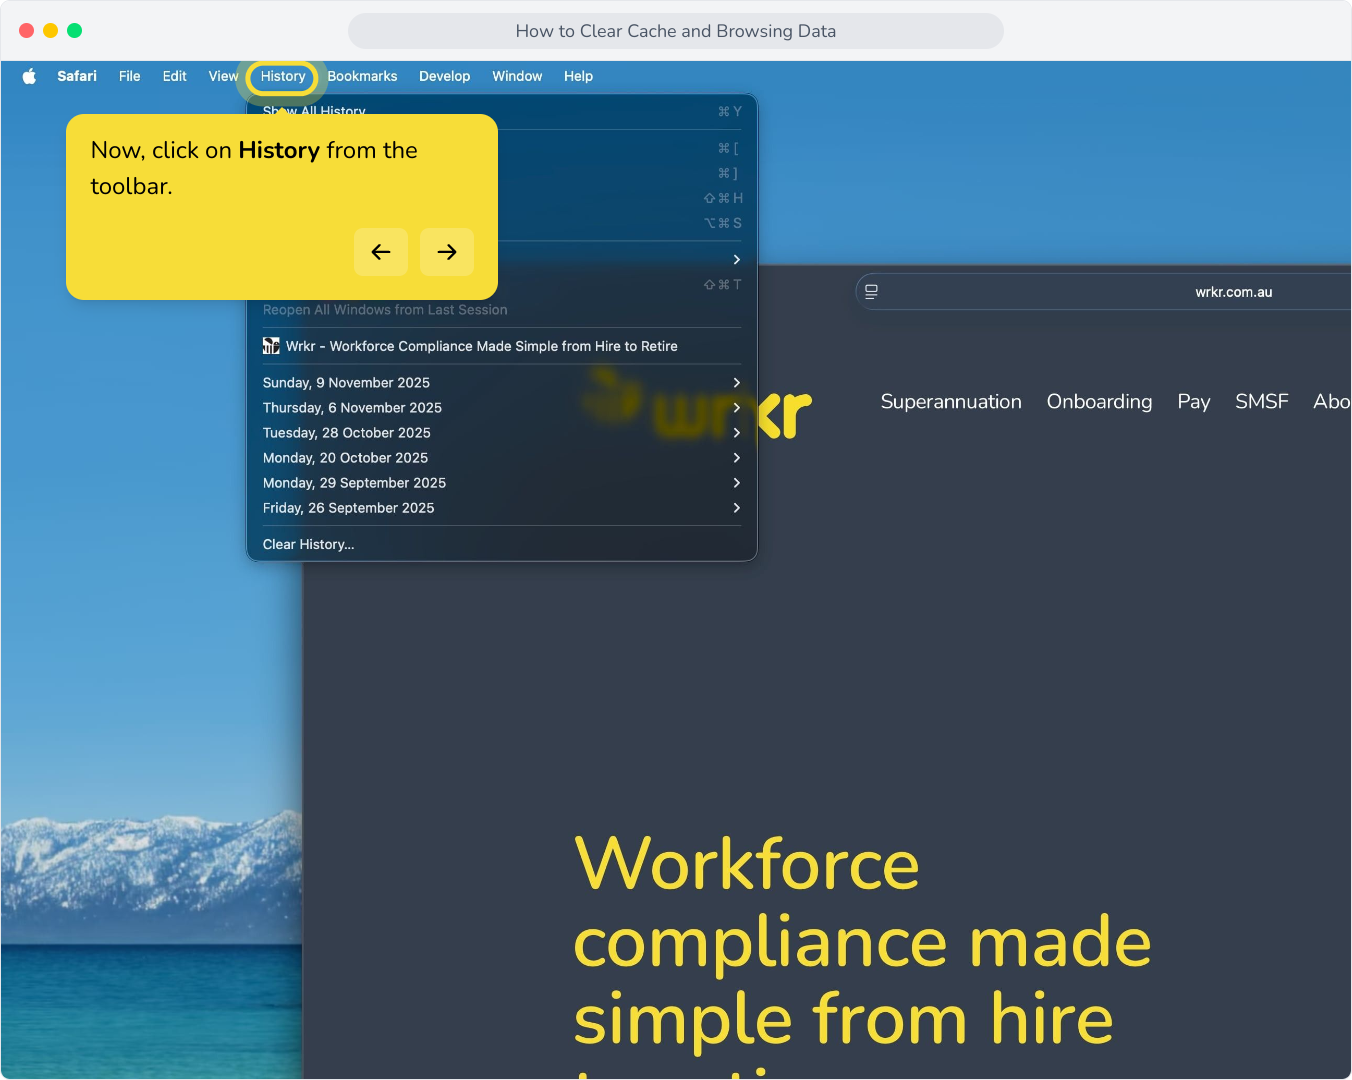The width and height of the screenshot is (1352, 1080).
Task: Click the Wrkr favicon in history menu
Action: point(271,346)
